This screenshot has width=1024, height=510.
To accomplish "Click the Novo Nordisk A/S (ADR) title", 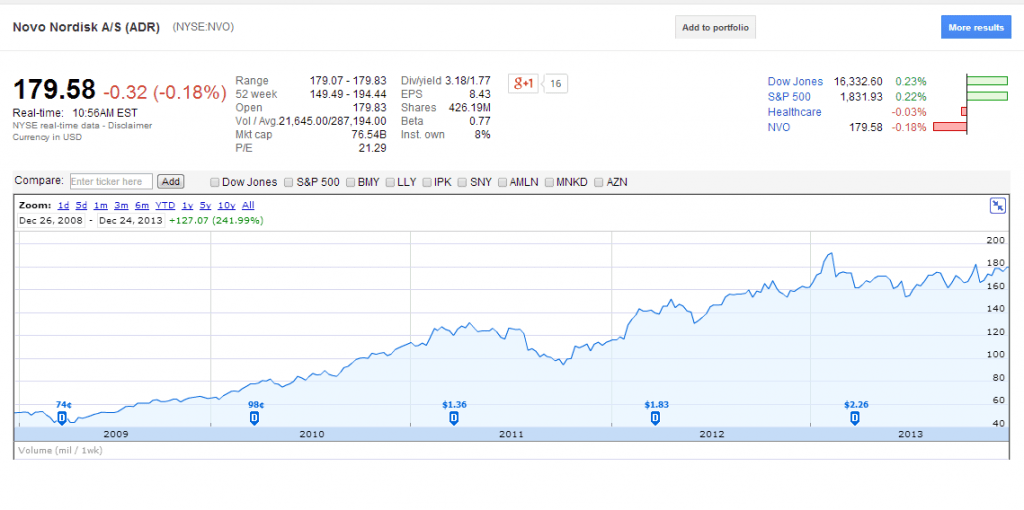I will pyautogui.click(x=86, y=27).
